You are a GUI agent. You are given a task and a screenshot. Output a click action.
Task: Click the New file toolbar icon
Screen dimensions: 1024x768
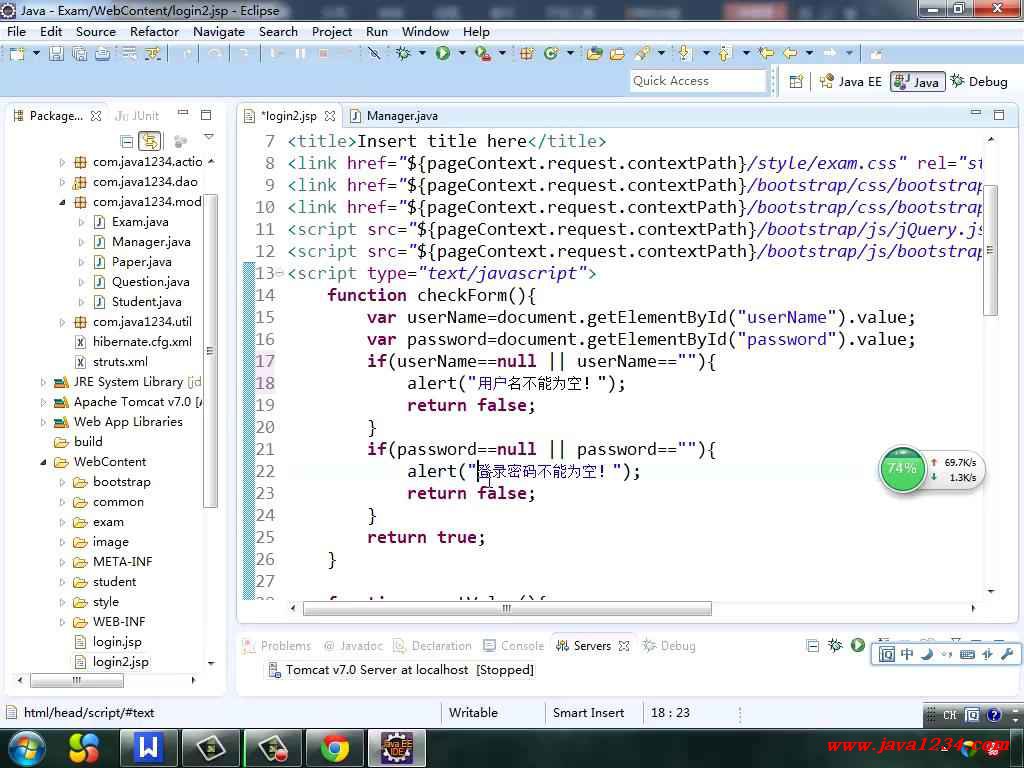click(17, 54)
